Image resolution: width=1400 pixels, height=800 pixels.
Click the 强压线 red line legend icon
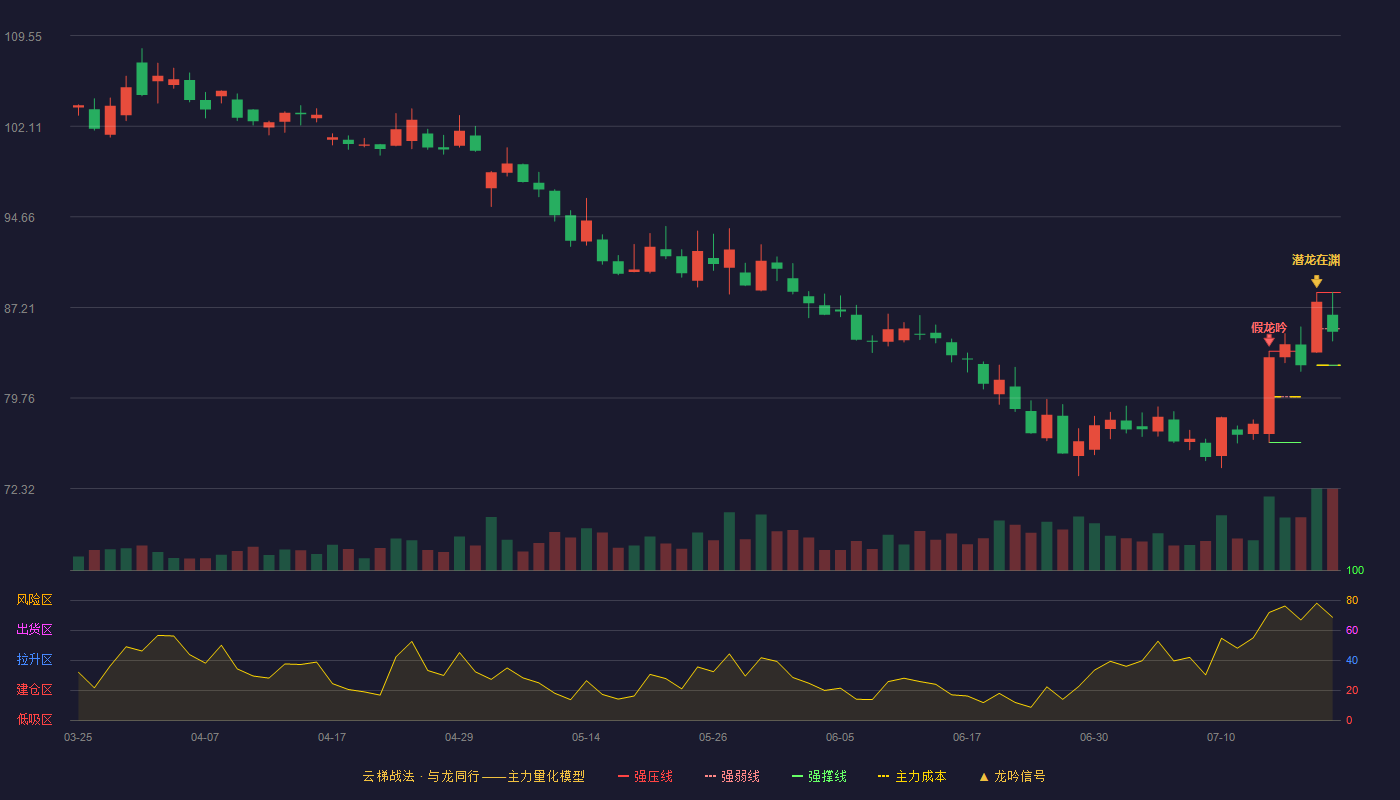point(624,776)
